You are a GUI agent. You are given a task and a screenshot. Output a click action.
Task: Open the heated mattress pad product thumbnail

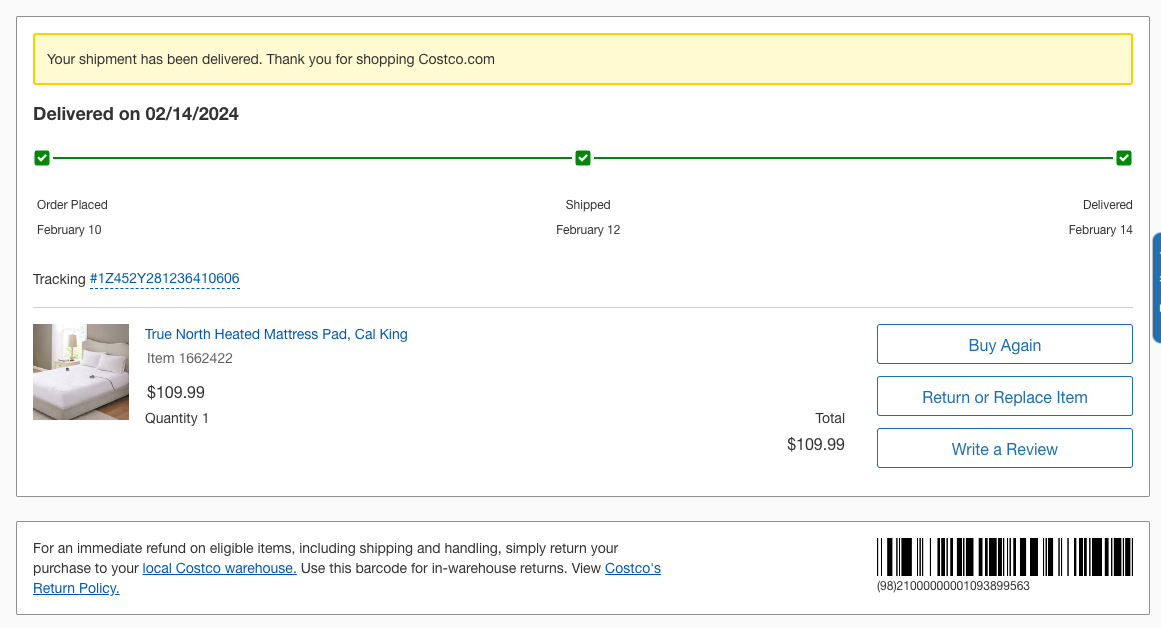click(81, 372)
